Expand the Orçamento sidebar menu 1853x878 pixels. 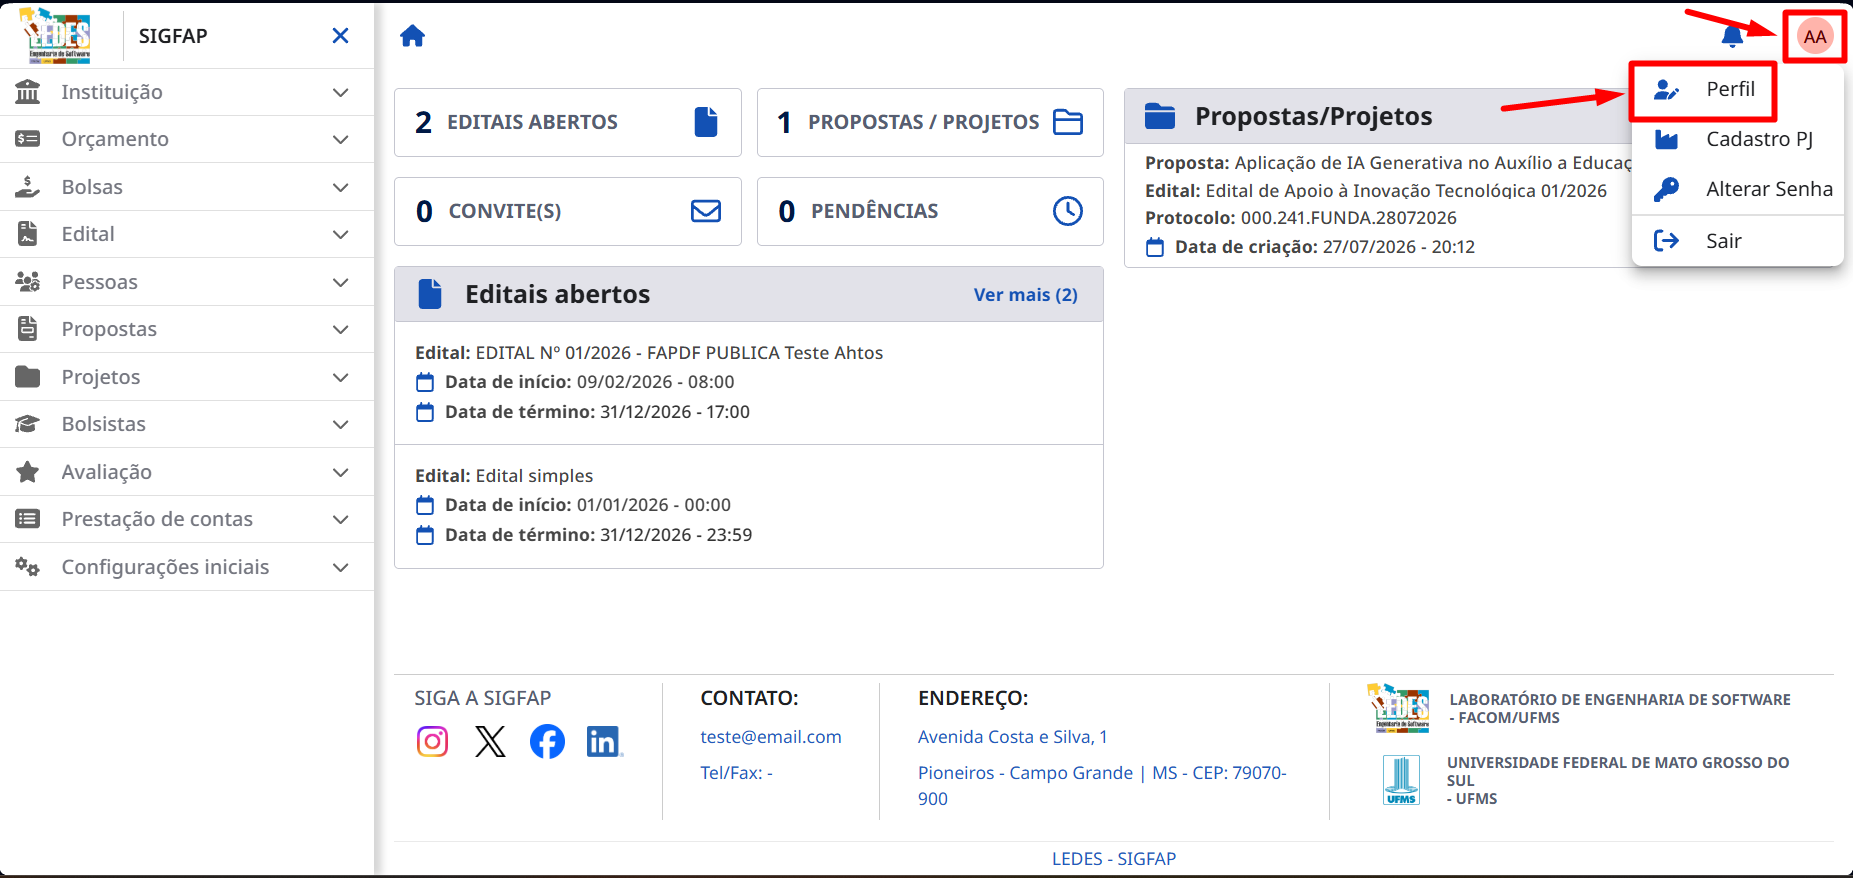click(187, 139)
